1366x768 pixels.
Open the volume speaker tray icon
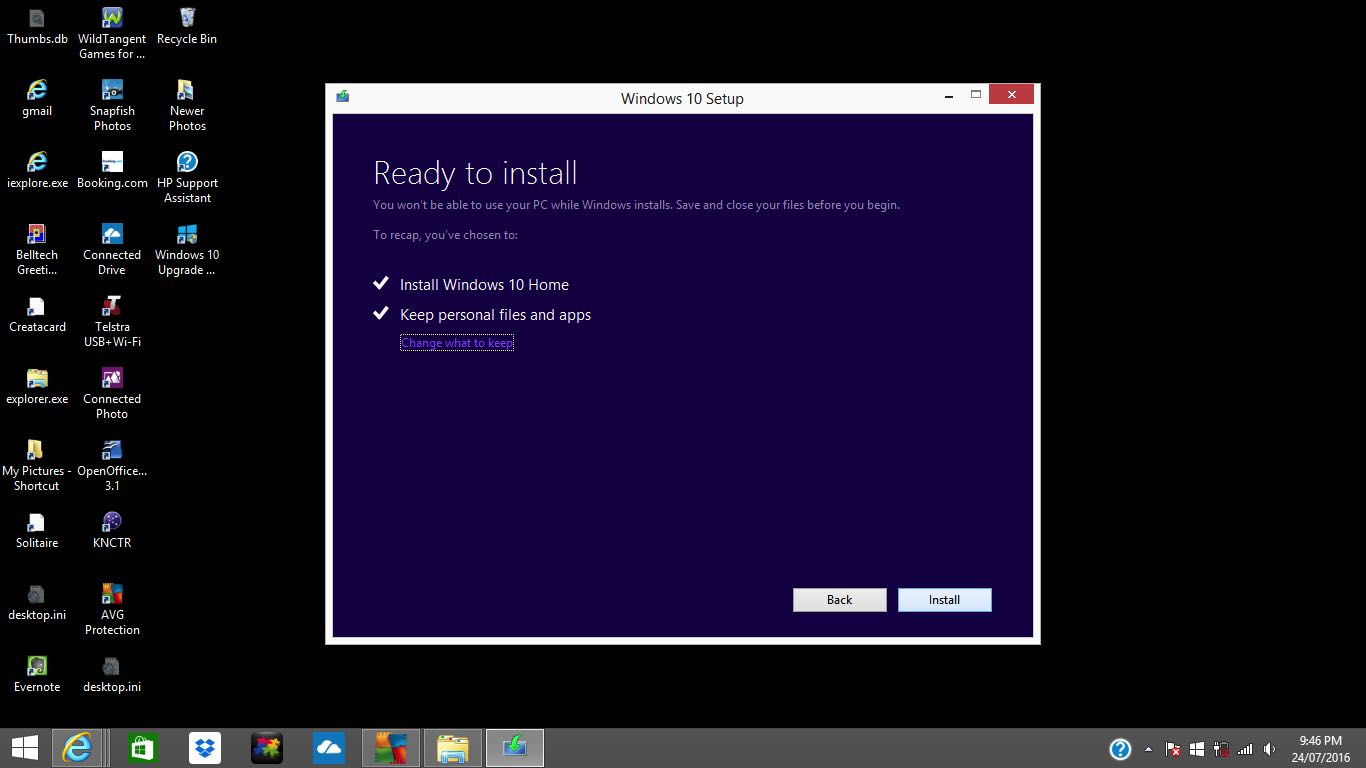point(1269,749)
